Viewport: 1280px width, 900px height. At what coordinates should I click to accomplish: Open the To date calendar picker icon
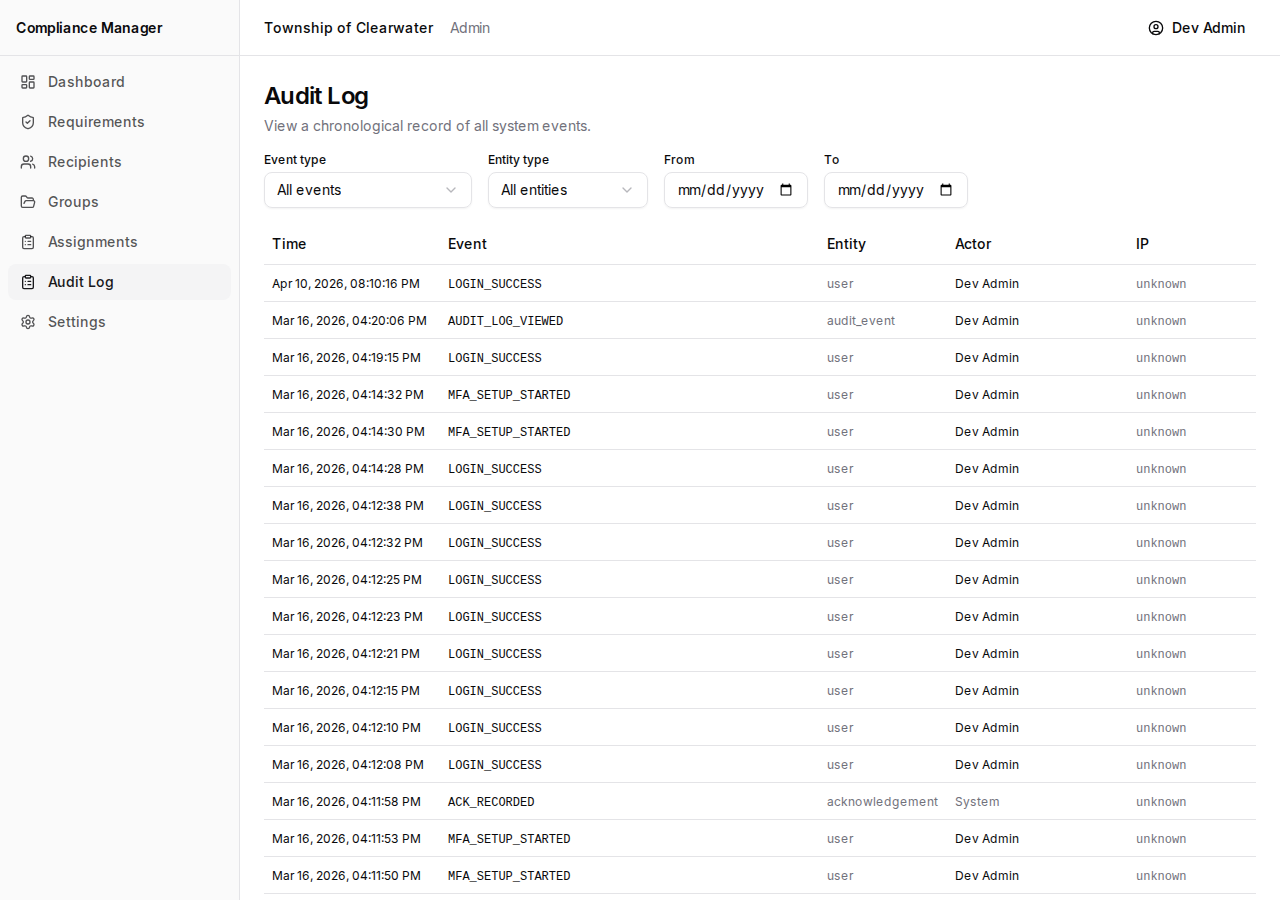[946, 190]
